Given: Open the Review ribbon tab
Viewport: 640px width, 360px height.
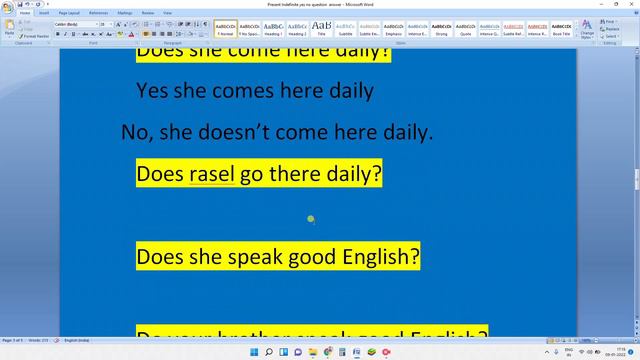Looking at the screenshot, I should 148,13.
